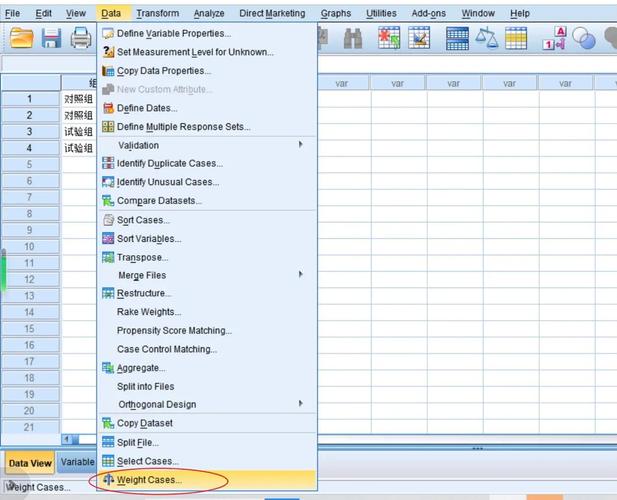Viewport: 617px width, 500px height.
Task: Click the balance scale icon in toolbar
Action: tap(487, 39)
